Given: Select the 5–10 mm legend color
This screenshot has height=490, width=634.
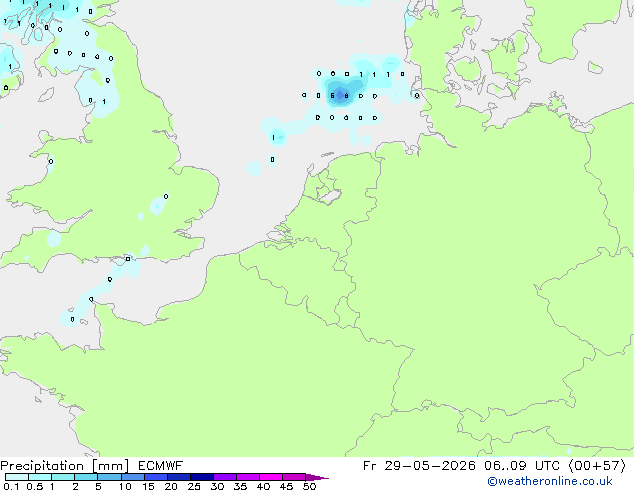Looking at the screenshot, I should pyautogui.click(x=109, y=477).
